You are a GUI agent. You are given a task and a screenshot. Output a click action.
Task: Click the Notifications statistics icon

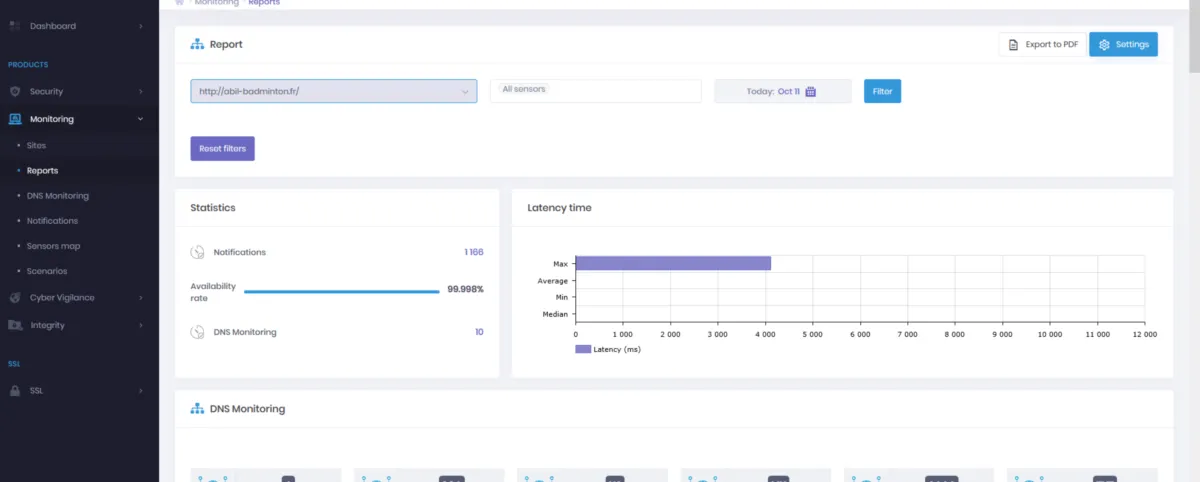pyautogui.click(x=198, y=252)
